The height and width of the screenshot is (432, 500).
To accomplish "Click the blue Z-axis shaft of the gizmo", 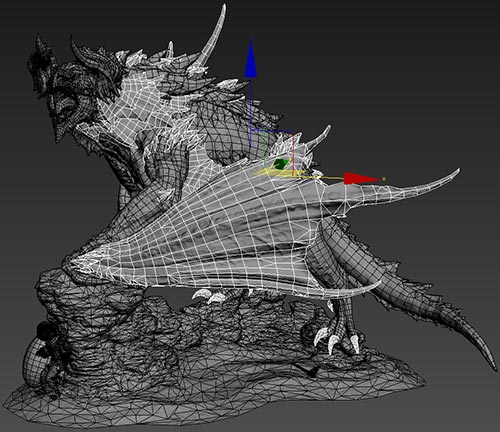I will [x=251, y=103].
